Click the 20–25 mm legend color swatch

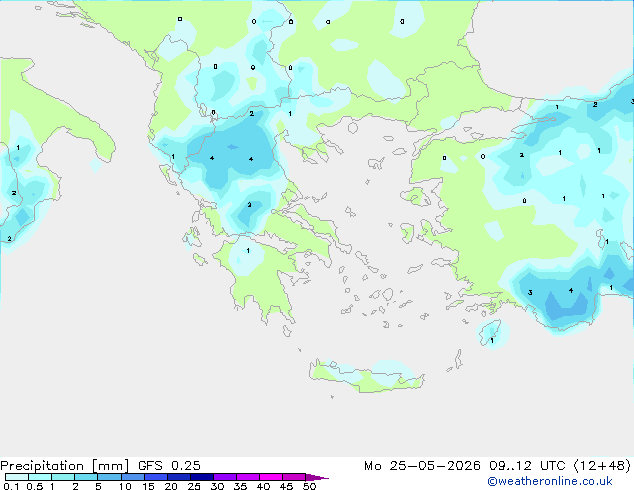[x=179, y=477]
